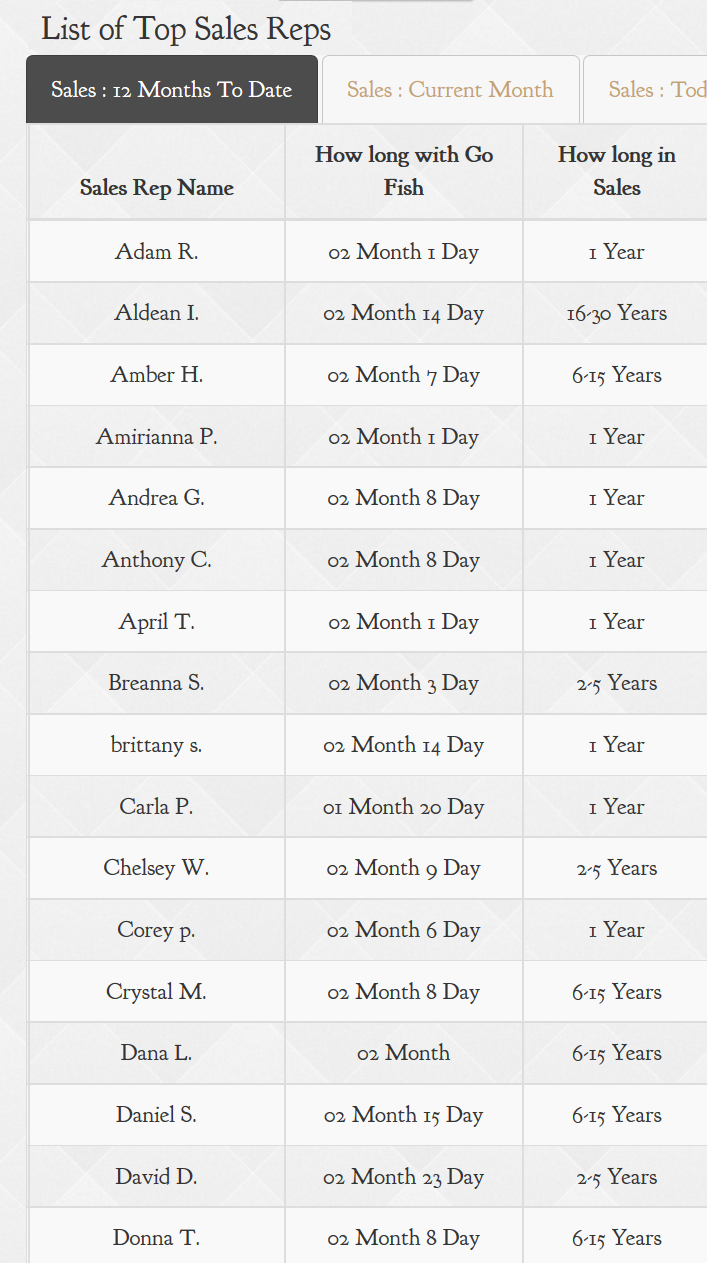Select Chelsey W. in the name column
Screen dimensions: 708x1263
coord(157,868)
